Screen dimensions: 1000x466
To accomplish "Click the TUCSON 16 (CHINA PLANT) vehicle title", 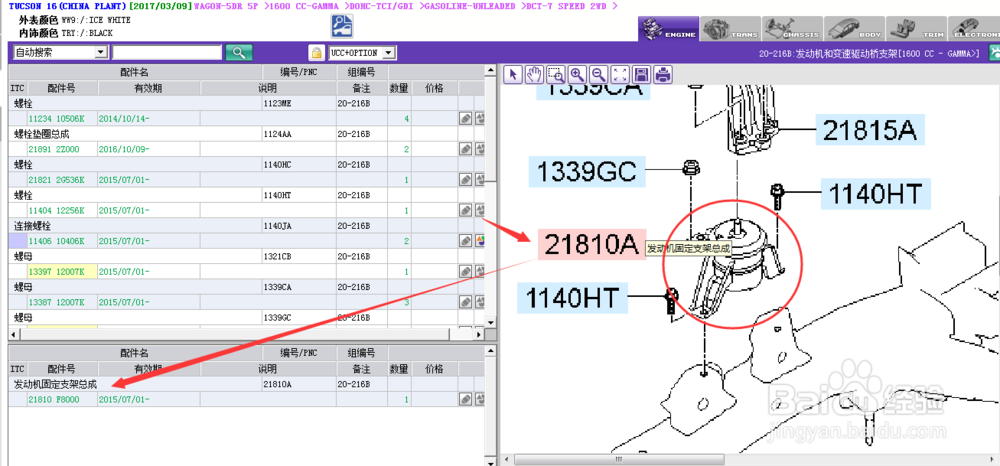I will coord(68,6).
